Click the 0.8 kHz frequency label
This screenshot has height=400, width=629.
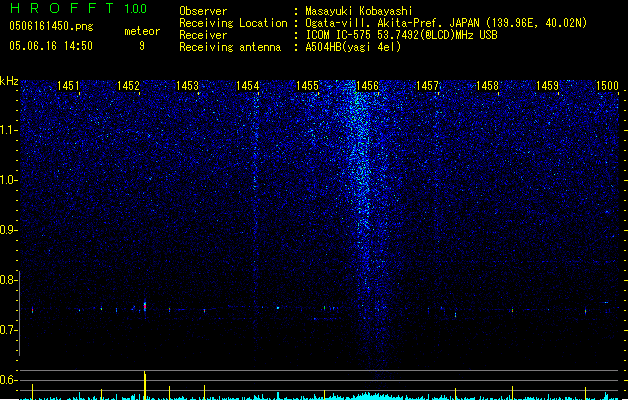tap(8, 280)
